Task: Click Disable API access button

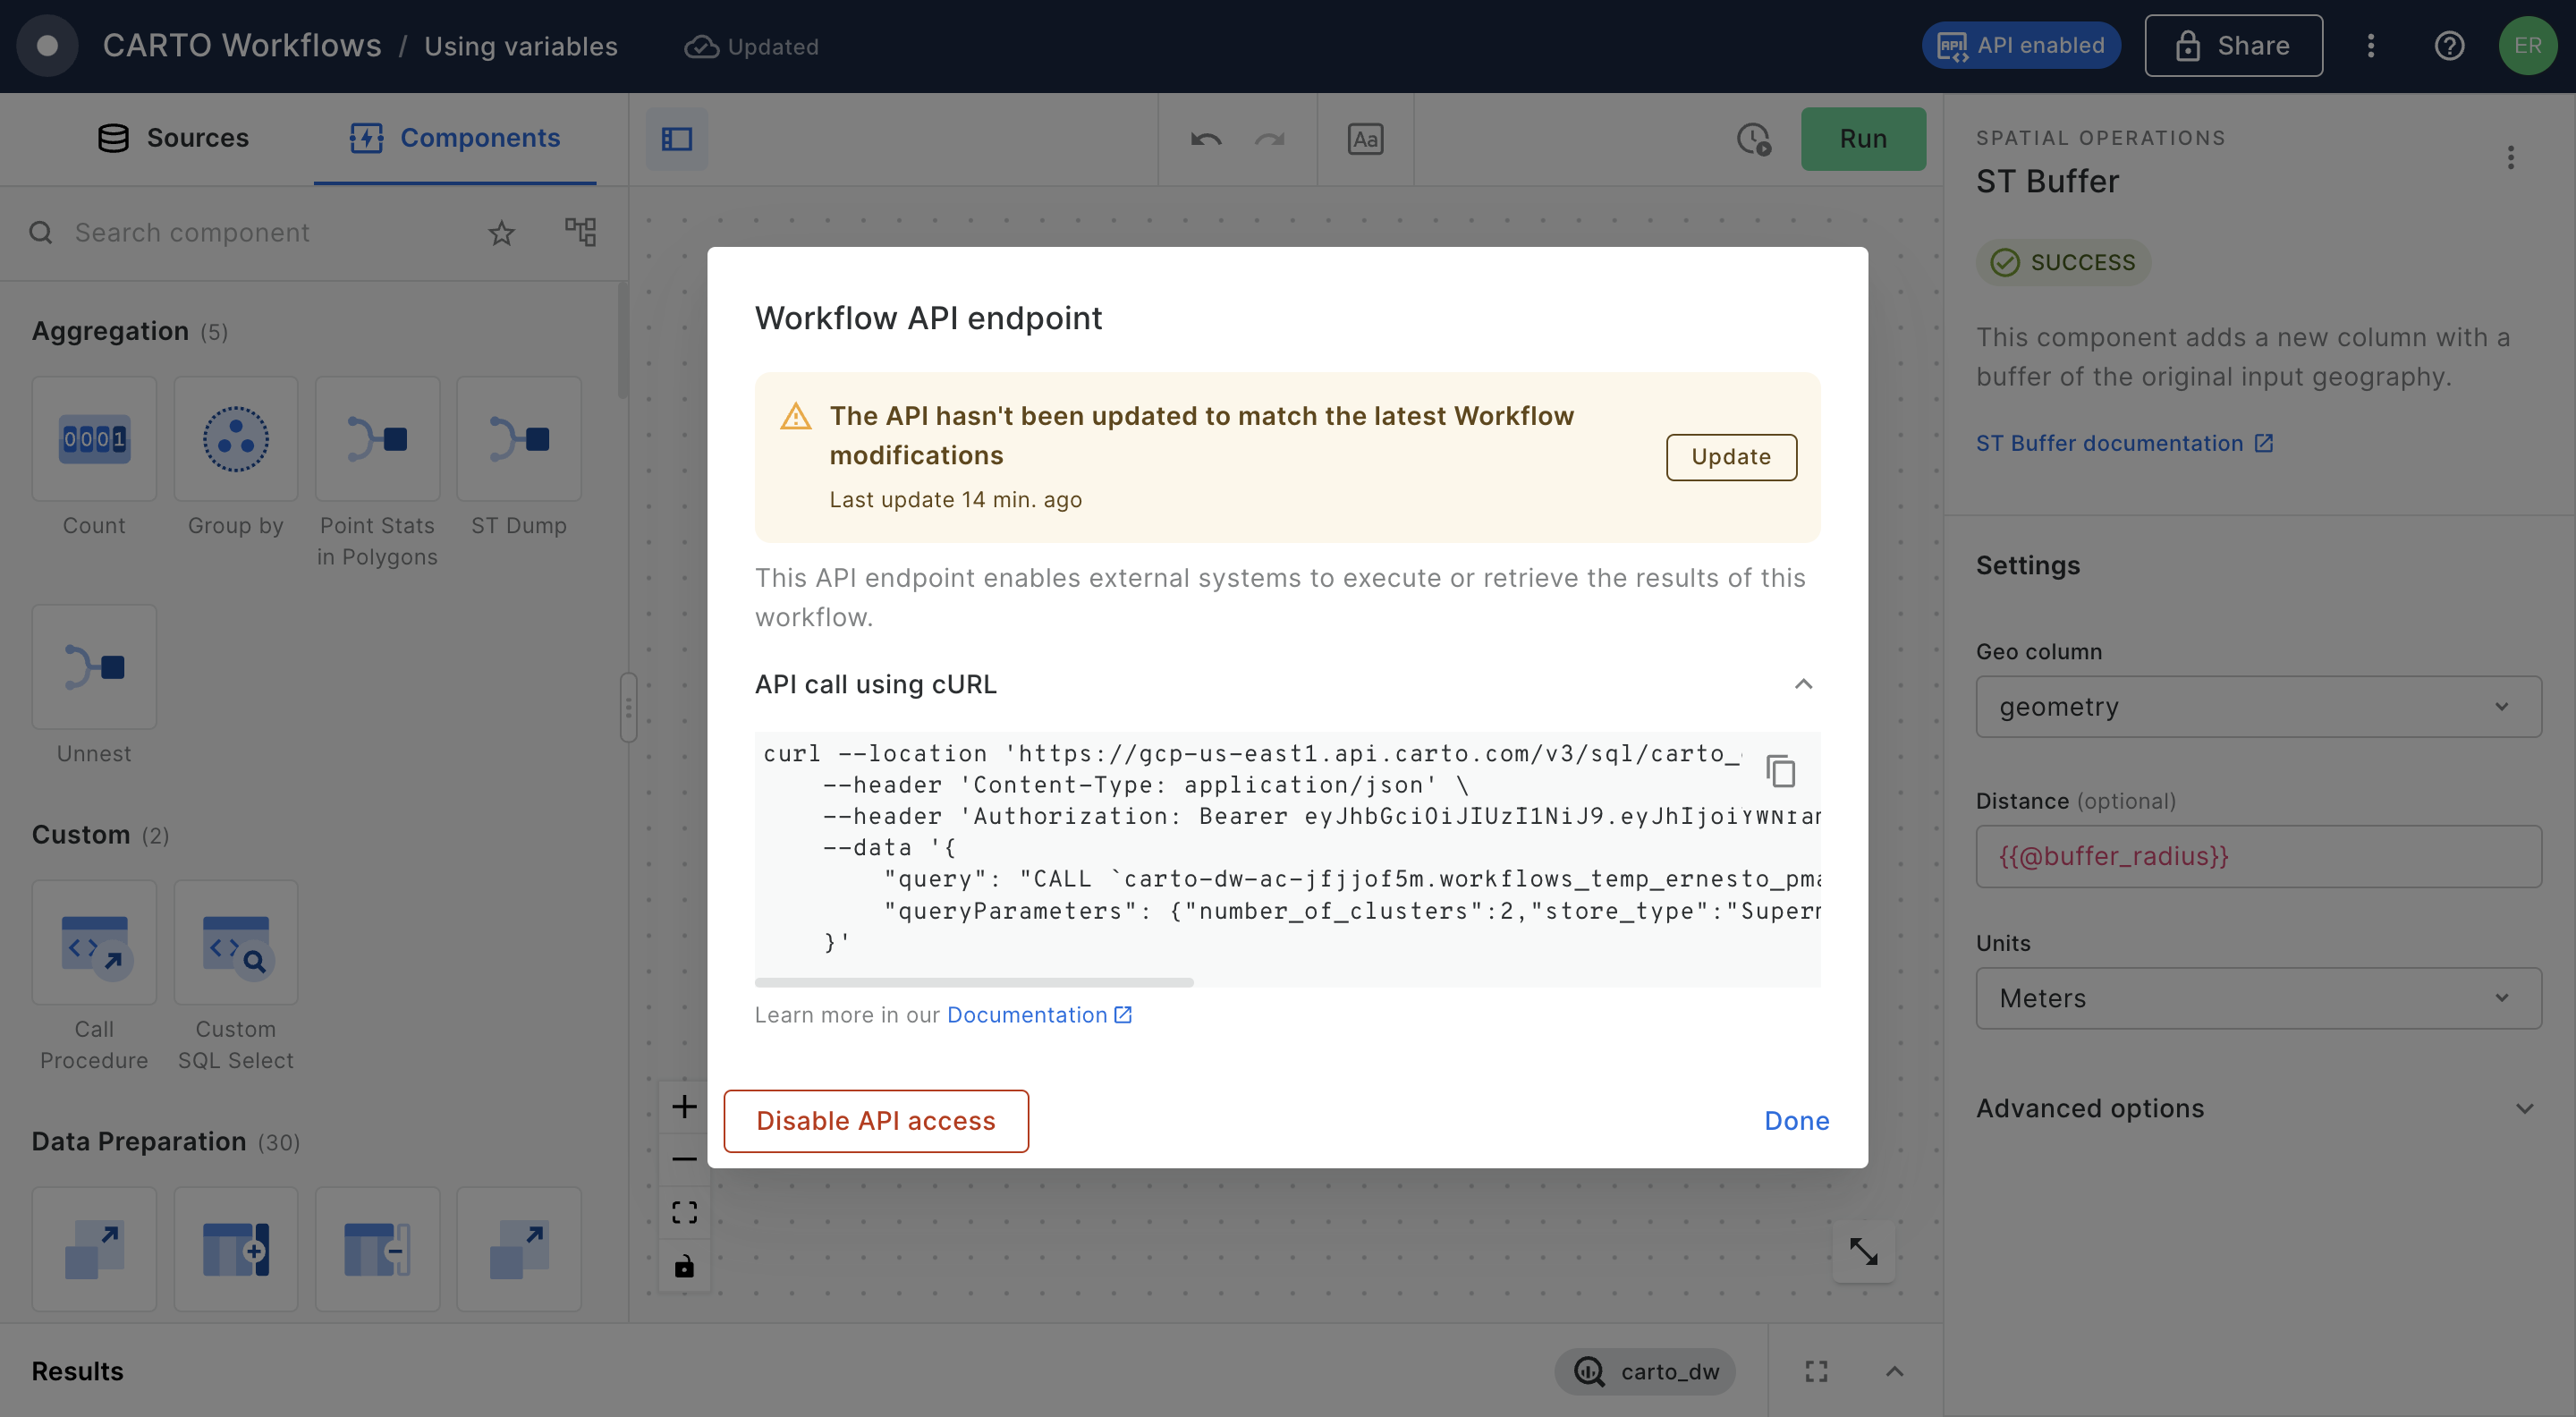Action: [x=875, y=1121]
